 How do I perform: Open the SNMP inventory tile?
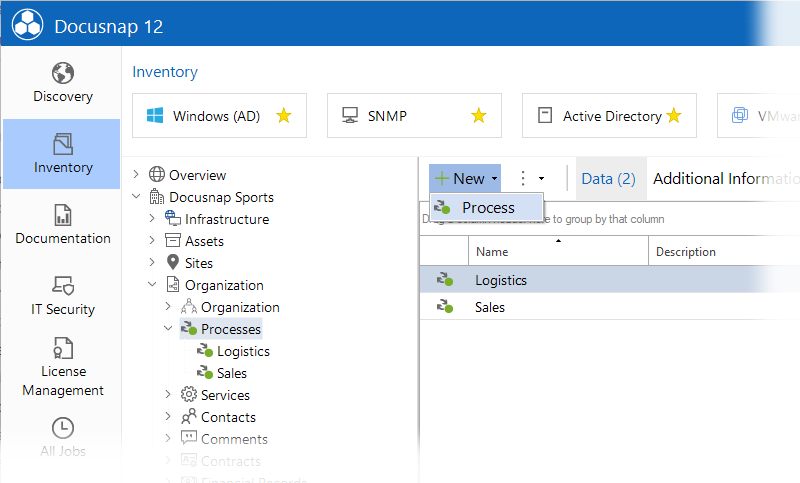pos(414,115)
